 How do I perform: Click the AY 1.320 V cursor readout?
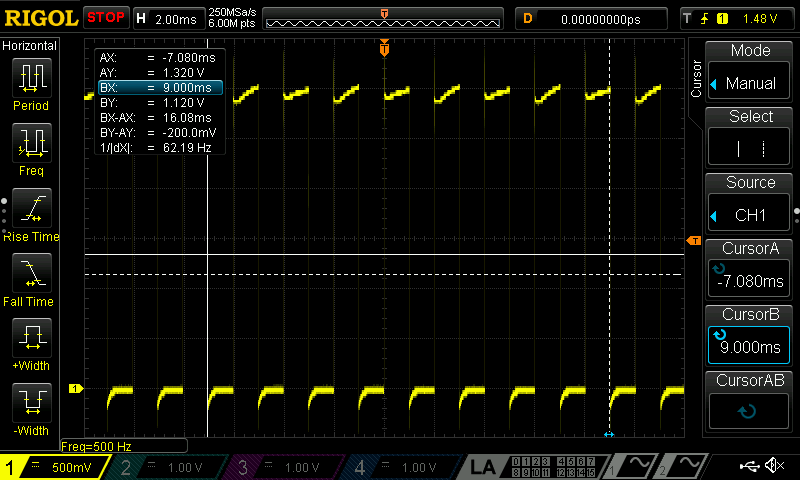click(152, 72)
